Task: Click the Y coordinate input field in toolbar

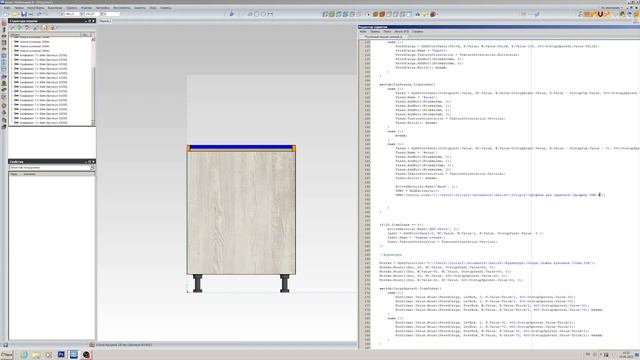Action: point(91,14)
